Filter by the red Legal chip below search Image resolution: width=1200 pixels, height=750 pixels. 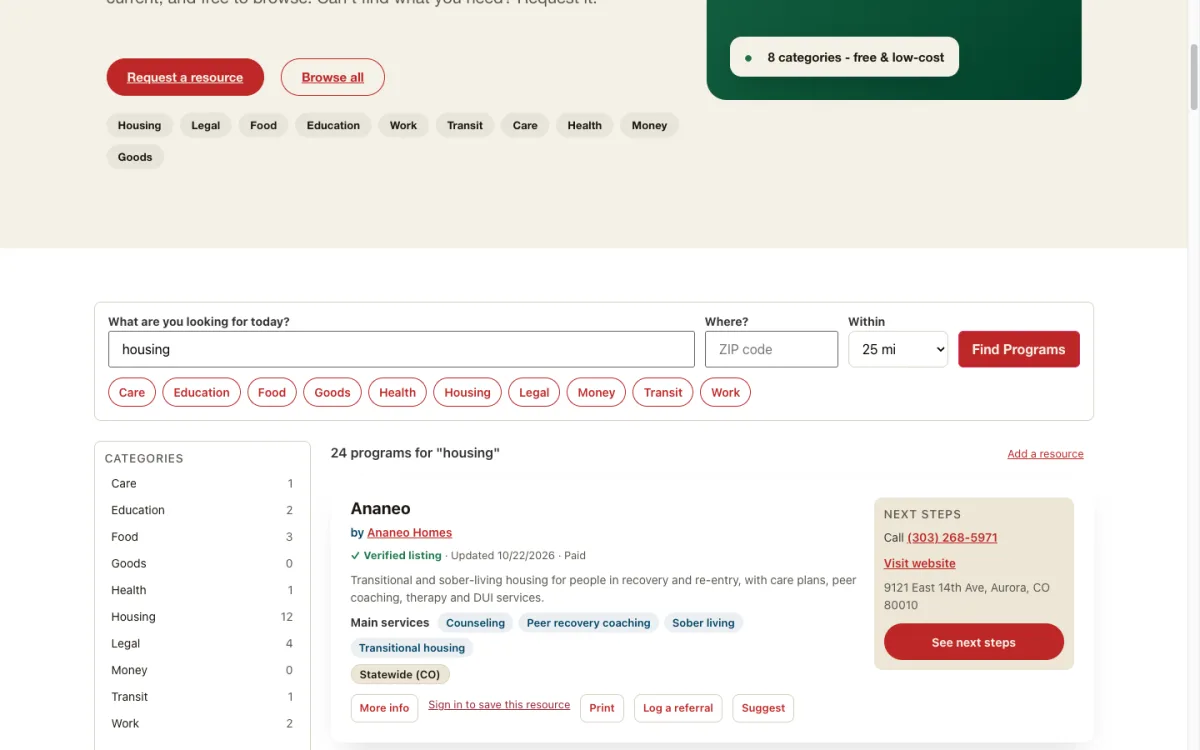pos(534,392)
